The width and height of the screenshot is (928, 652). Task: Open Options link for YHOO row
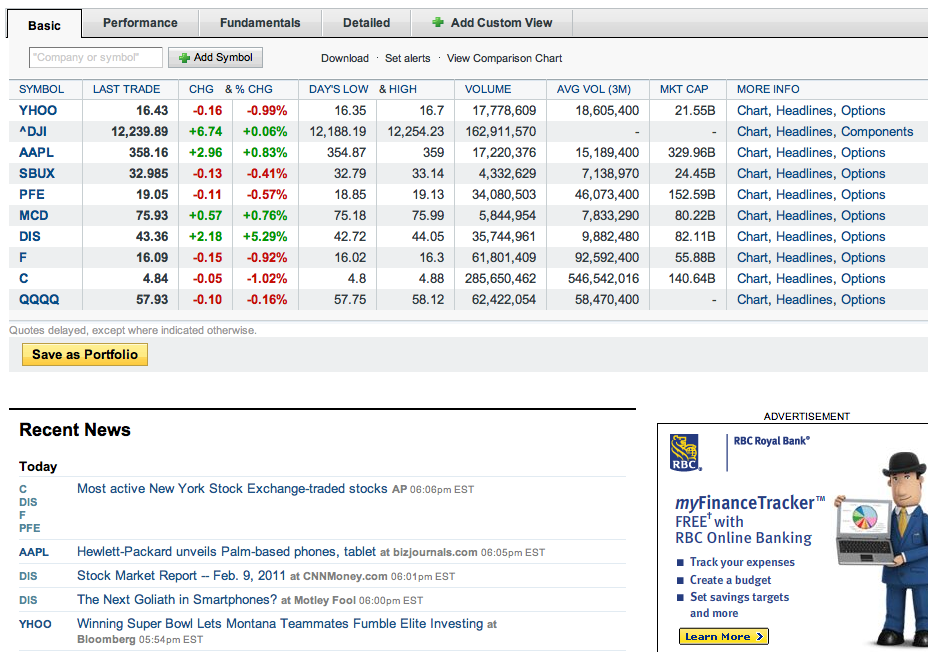[x=863, y=111]
